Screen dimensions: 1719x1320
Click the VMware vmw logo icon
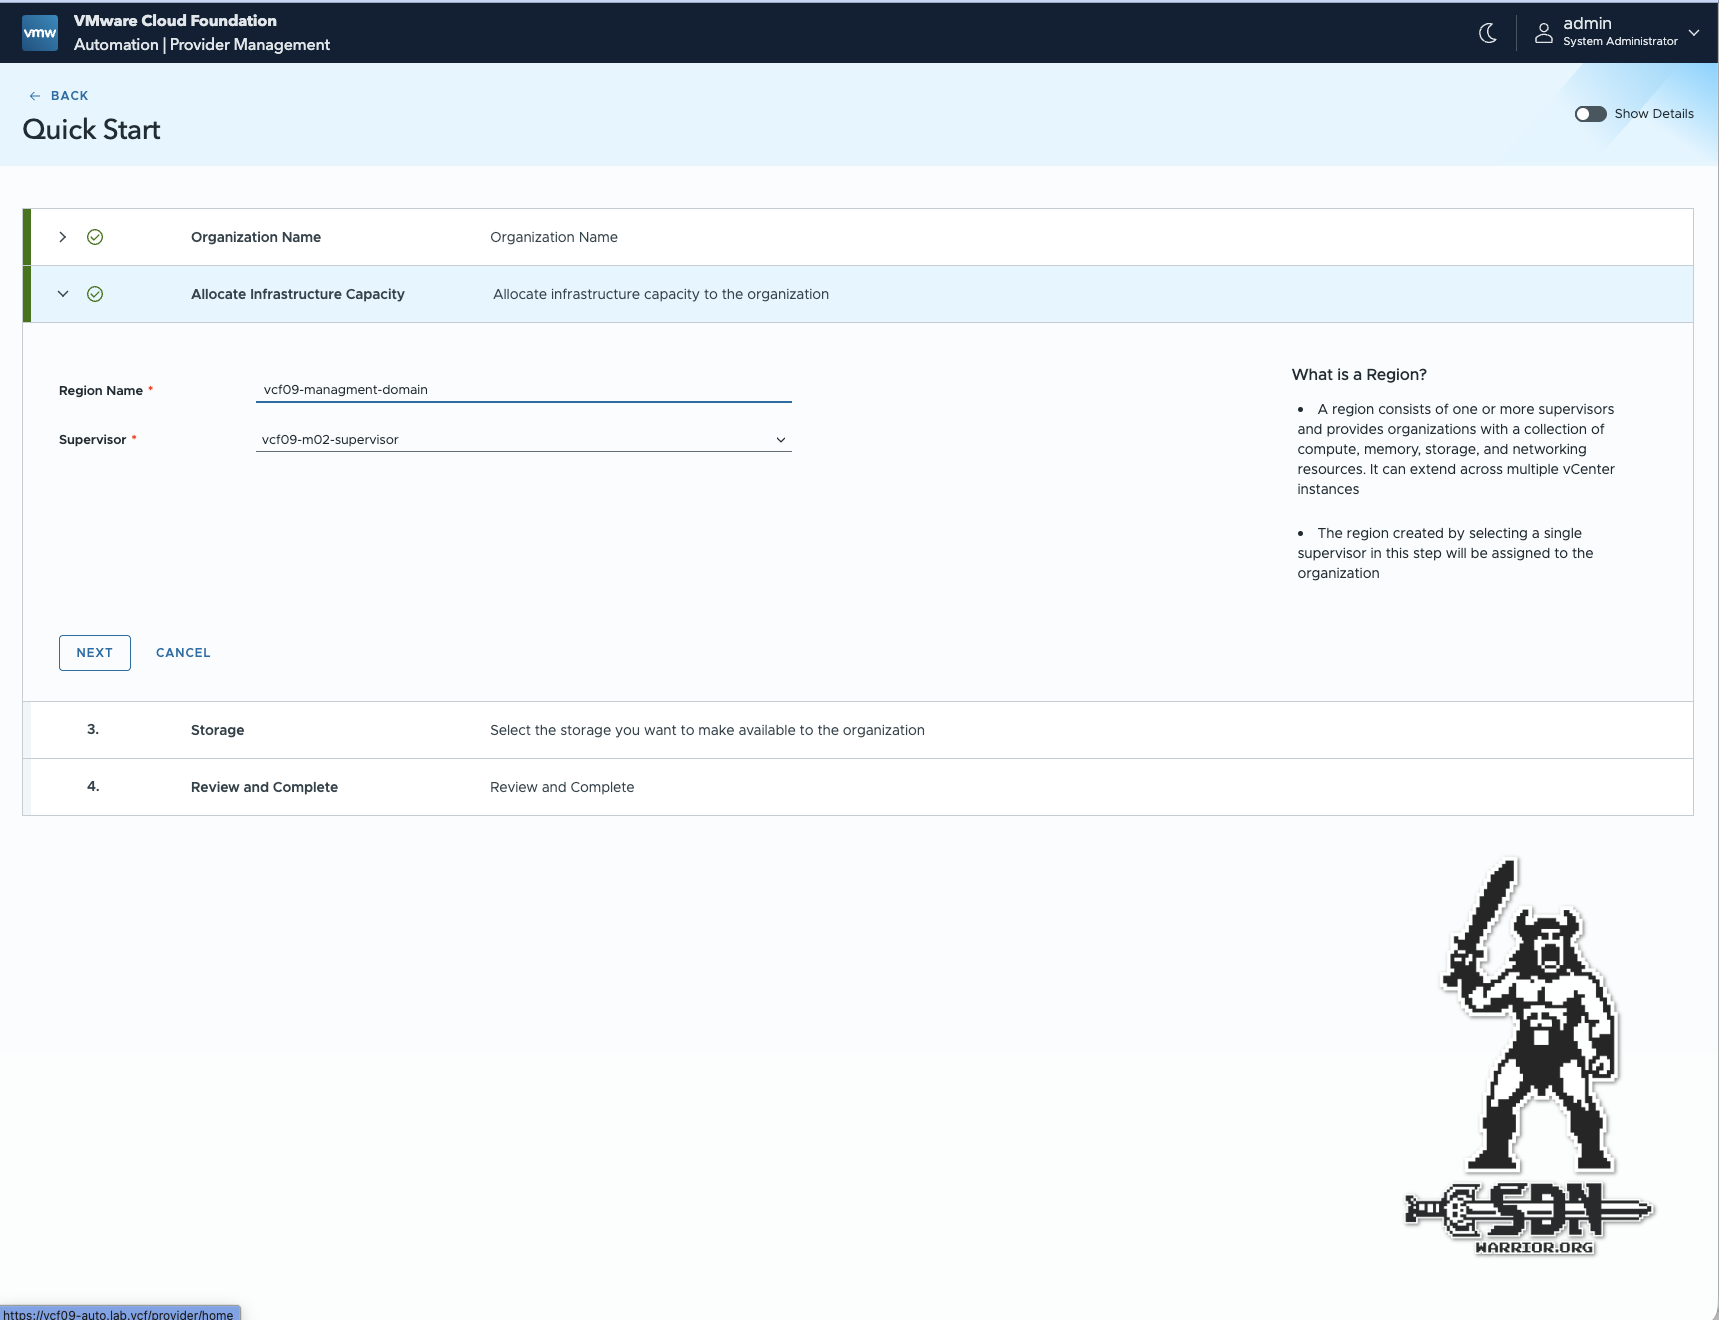point(40,33)
